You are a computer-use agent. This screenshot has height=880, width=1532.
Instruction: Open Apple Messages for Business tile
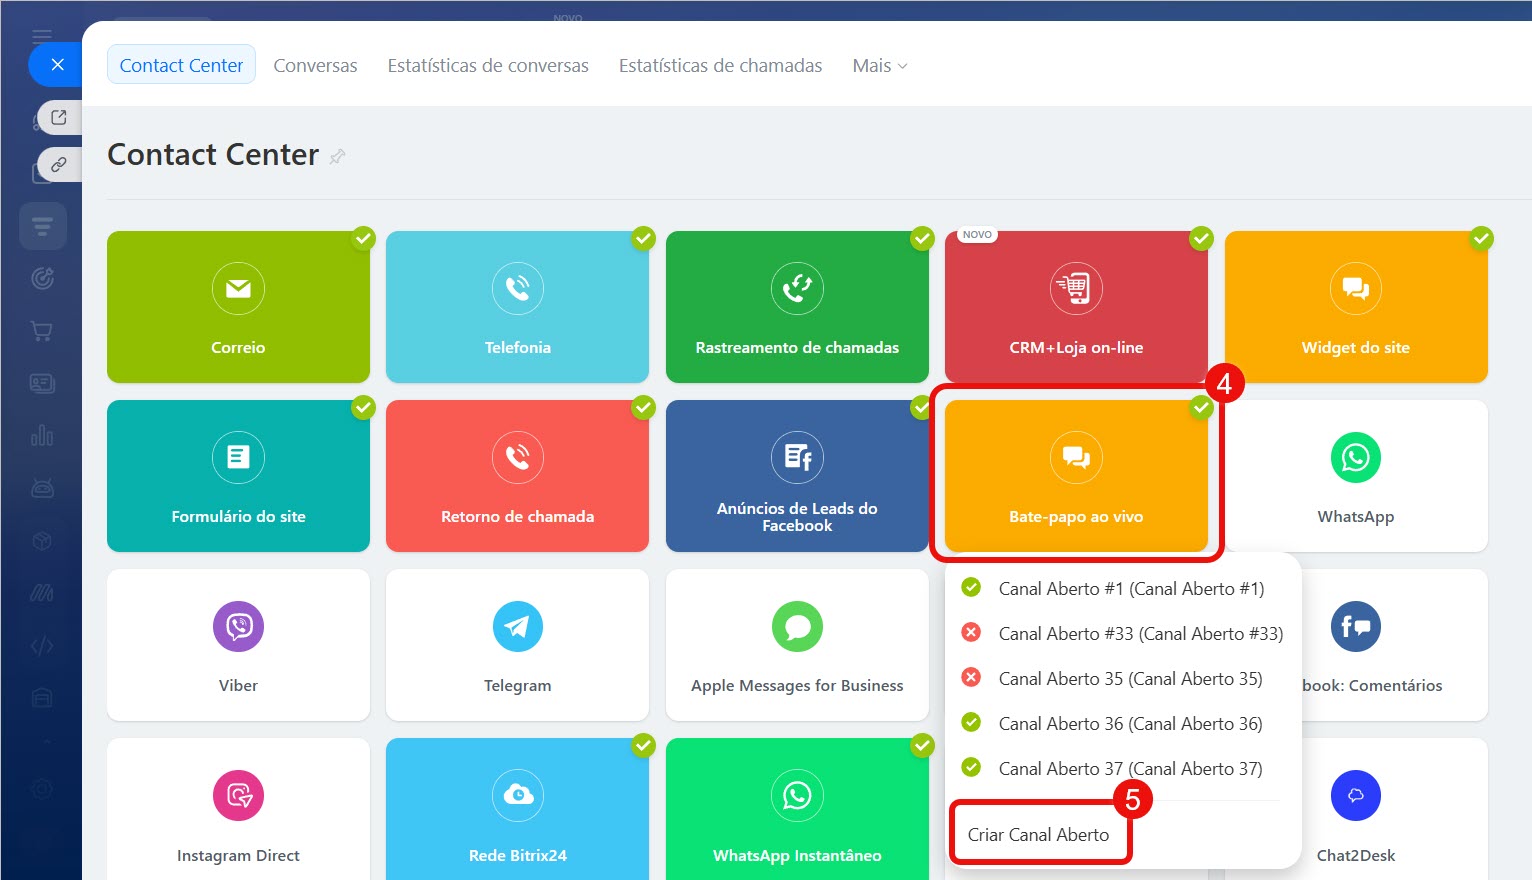pyautogui.click(x=797, y=644)
